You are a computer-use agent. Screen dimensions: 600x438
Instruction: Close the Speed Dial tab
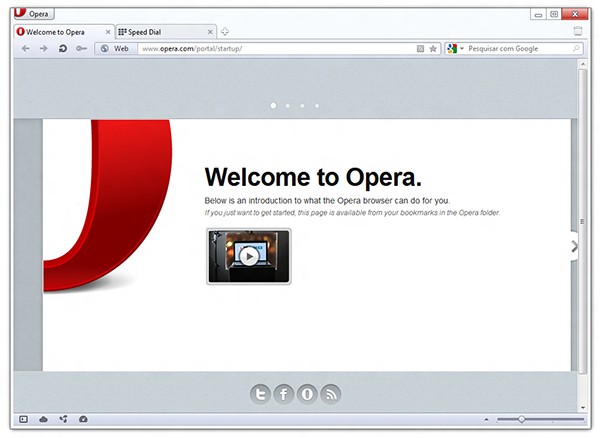210,32
